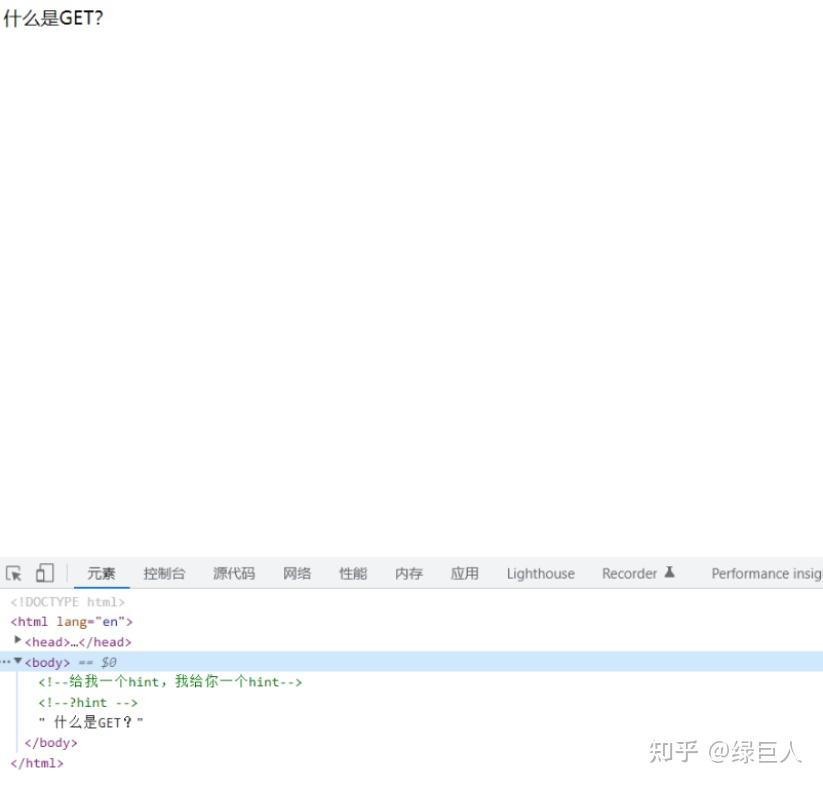Select the html lang=en element

click(70, 621)
